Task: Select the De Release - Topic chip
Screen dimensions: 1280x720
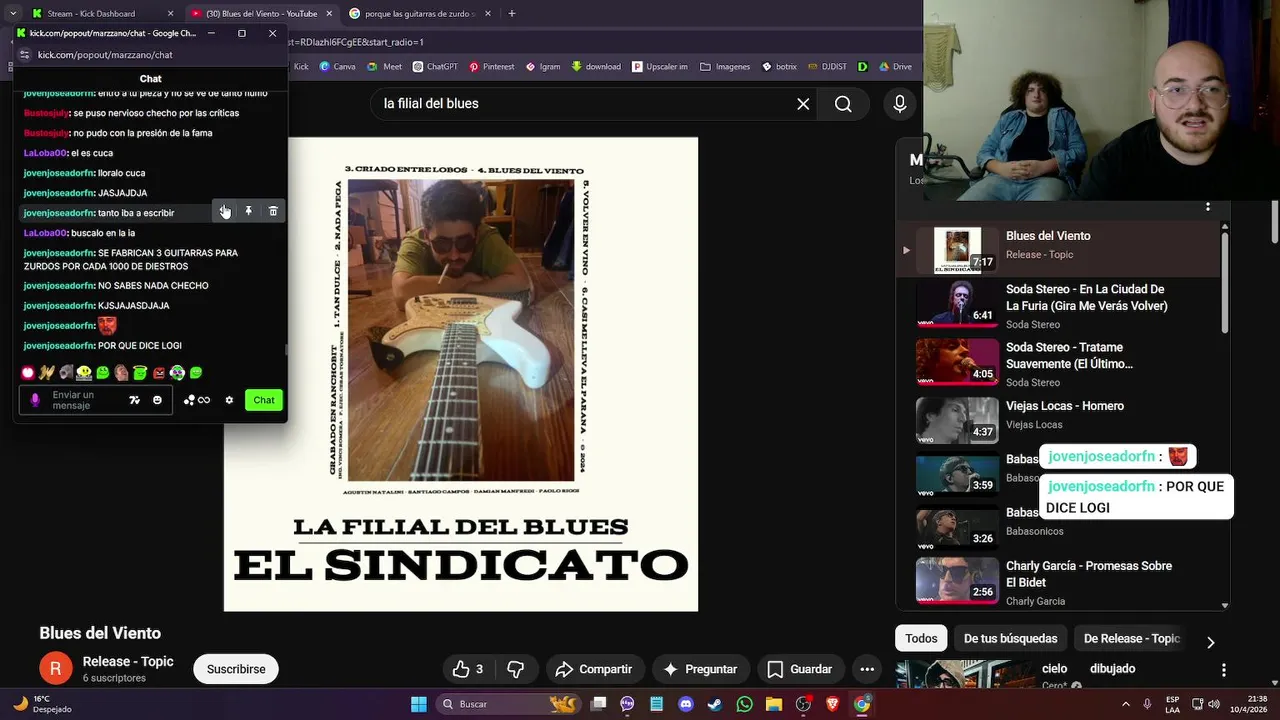Action: 1131,638
